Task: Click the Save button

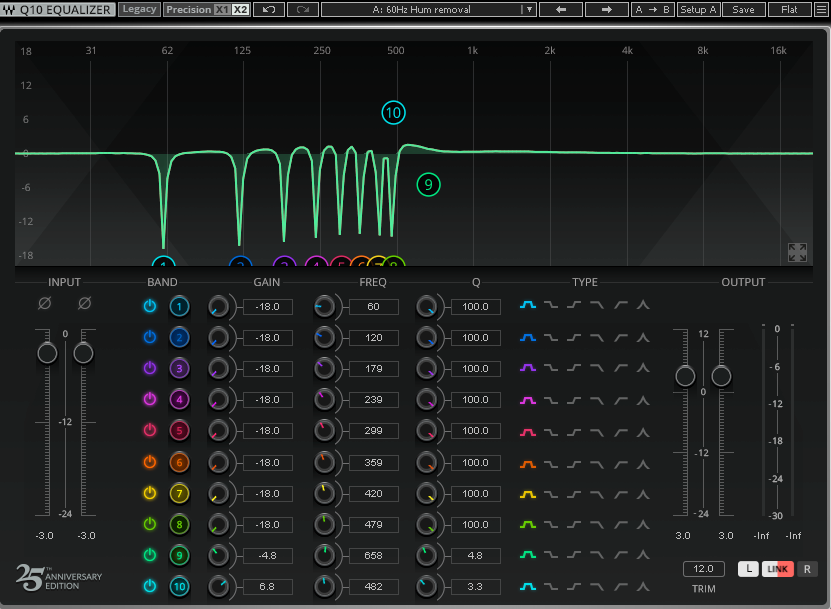Action: pos(744,10)
